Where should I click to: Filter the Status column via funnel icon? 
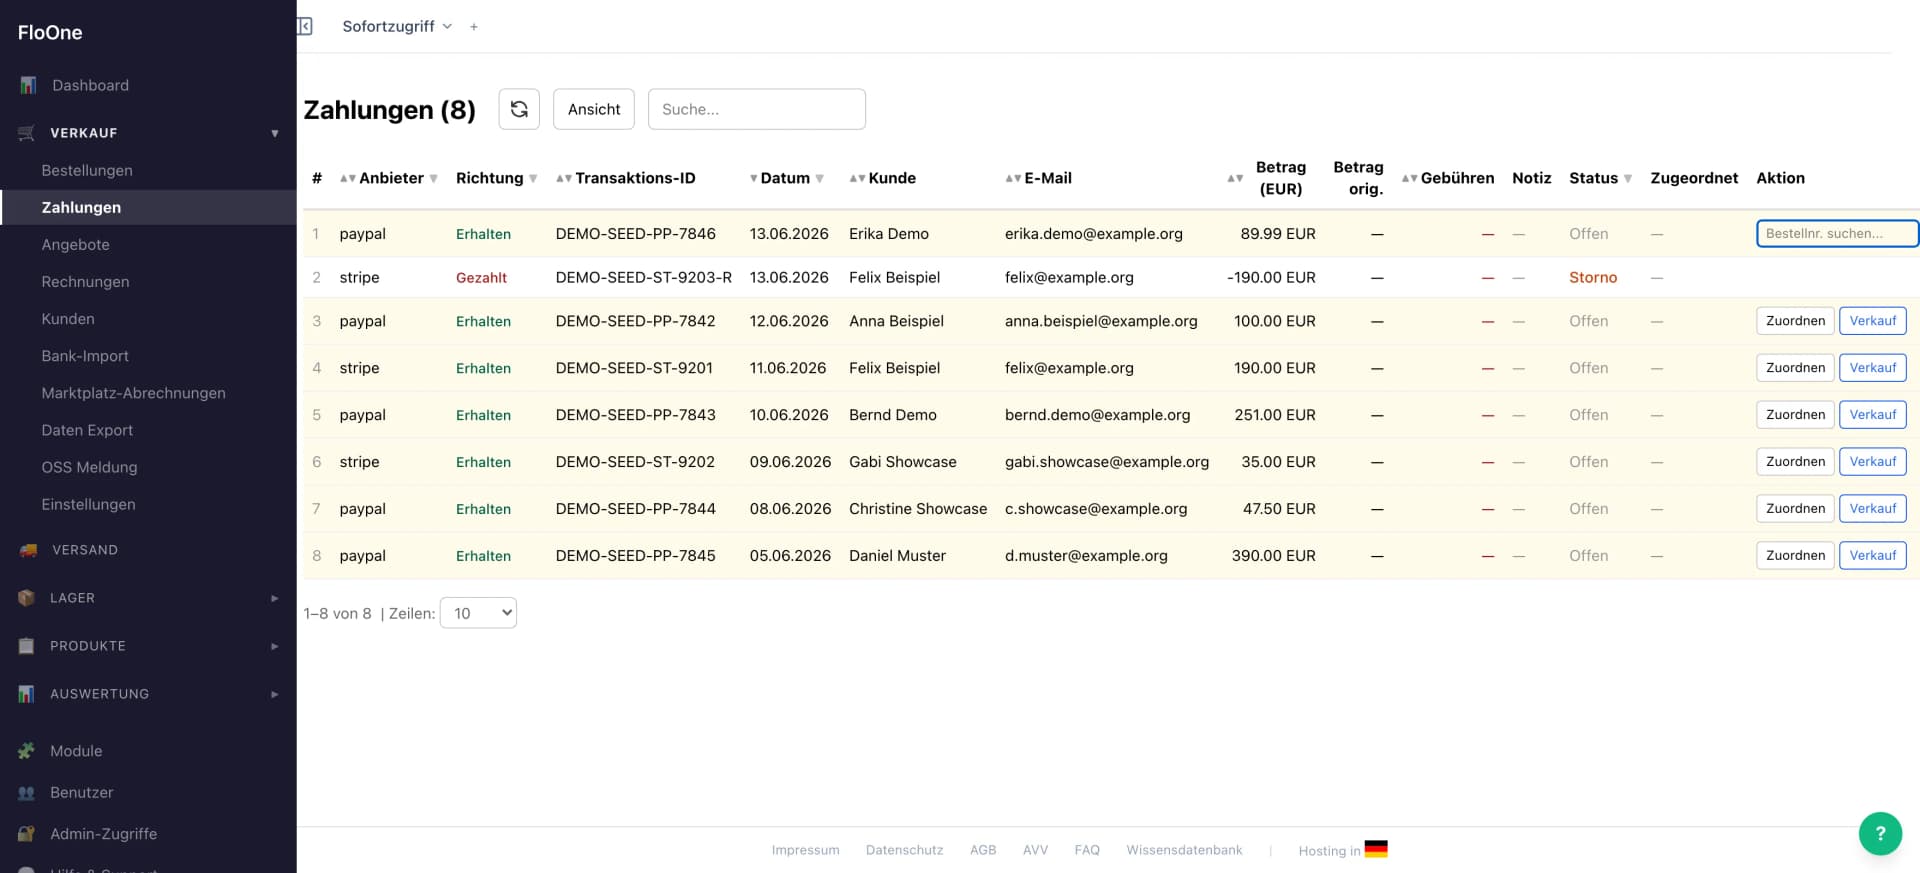pos(1627,179)
